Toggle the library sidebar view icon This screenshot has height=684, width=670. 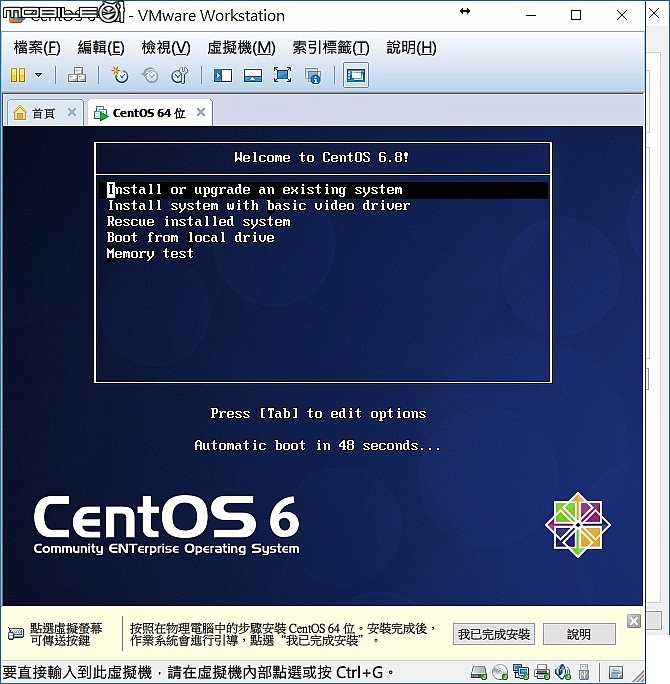[222, 75]
